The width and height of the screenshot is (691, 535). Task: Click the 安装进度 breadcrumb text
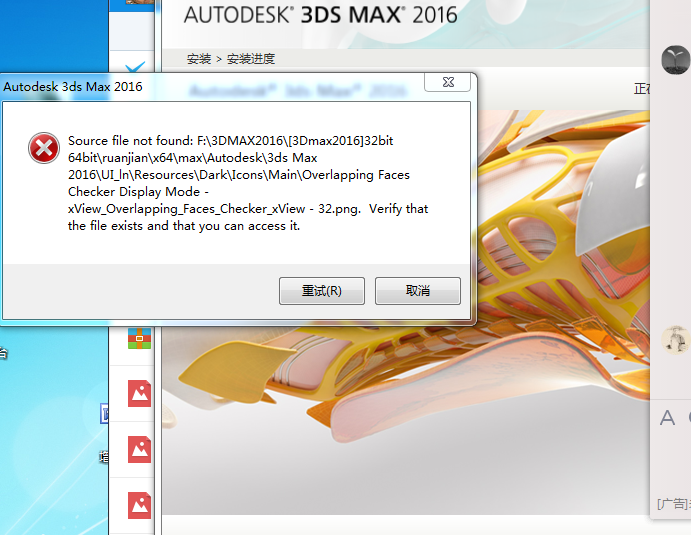(251, 59)
